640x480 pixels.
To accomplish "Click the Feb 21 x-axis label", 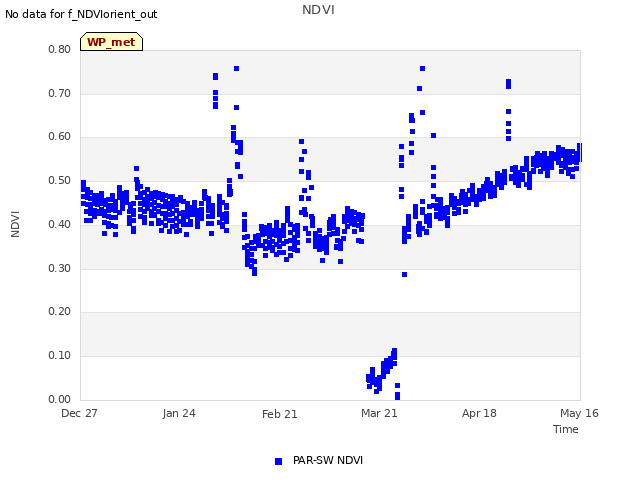I will click(280, 414).
